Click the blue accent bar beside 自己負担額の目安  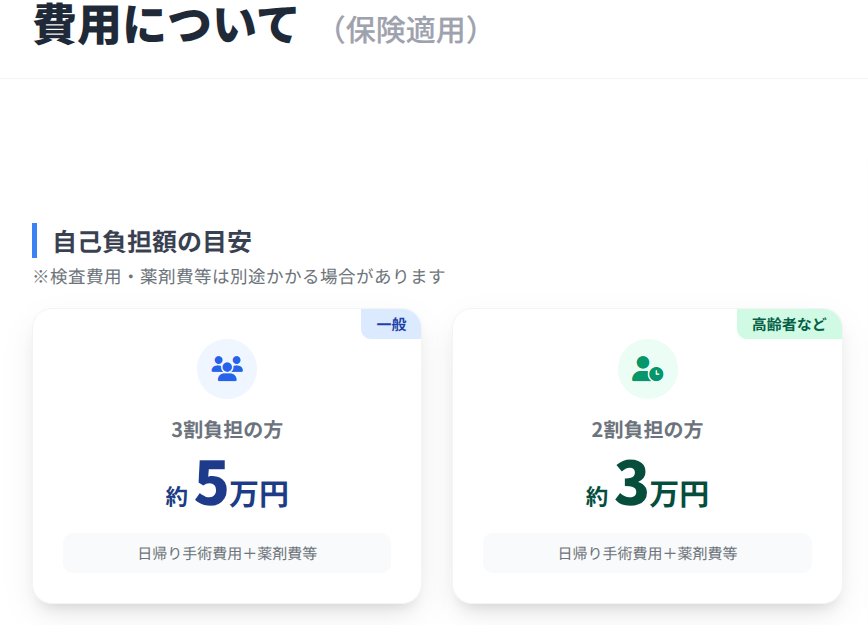tap(35, 241)
